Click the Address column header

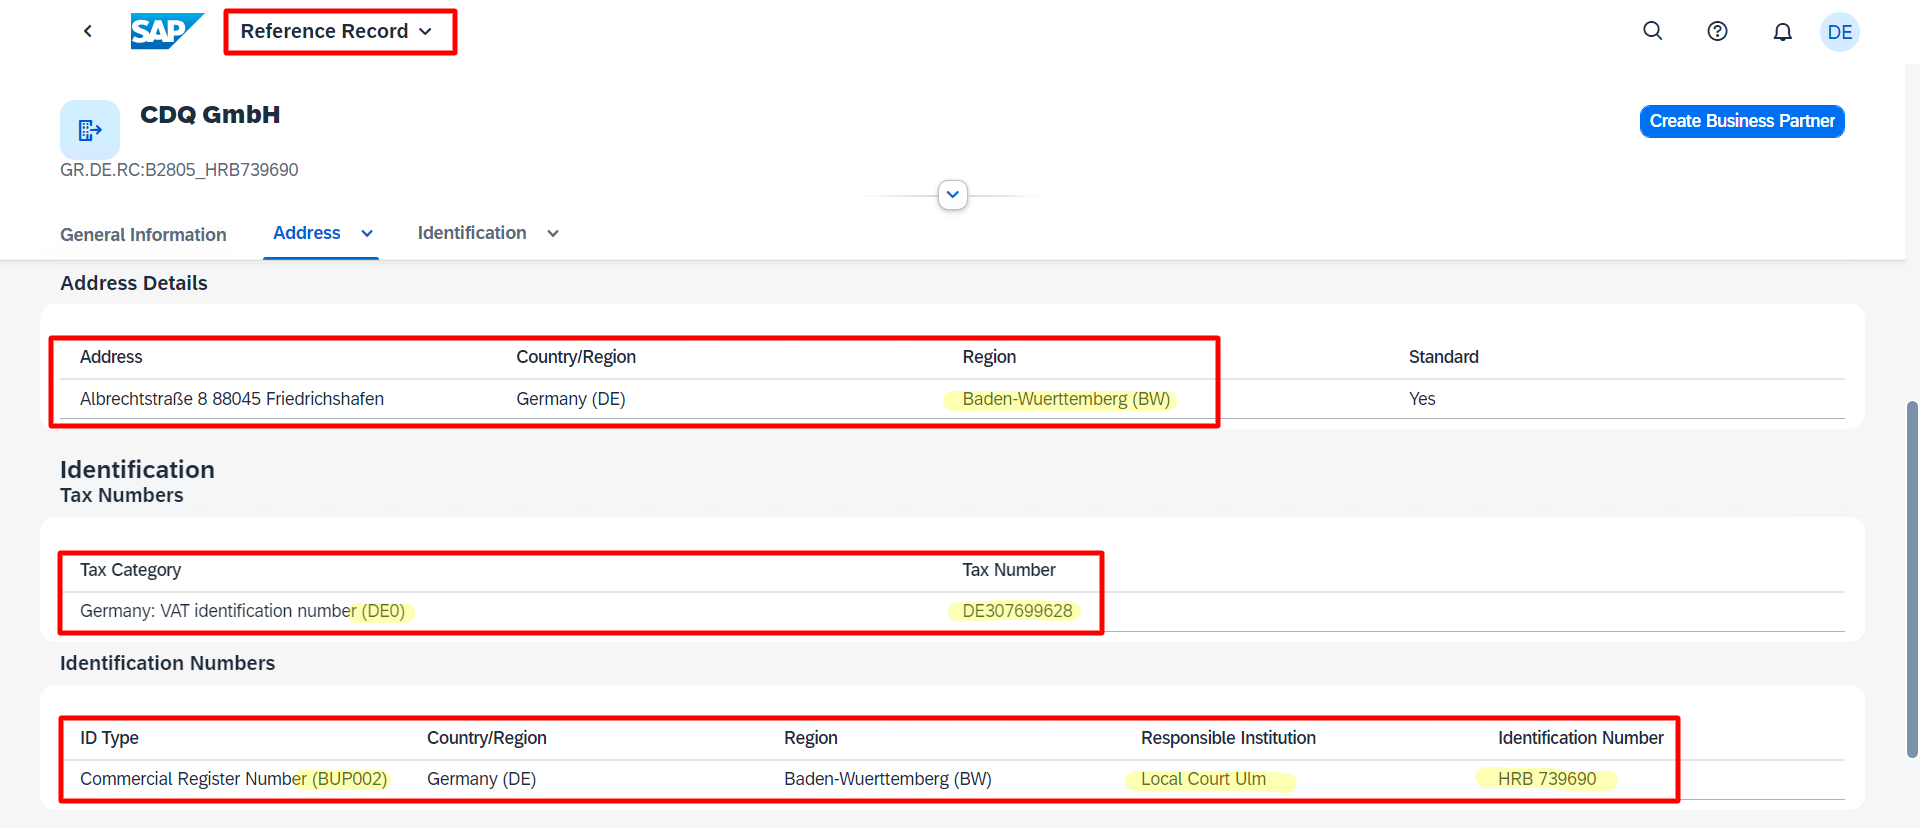pos(111,357)
